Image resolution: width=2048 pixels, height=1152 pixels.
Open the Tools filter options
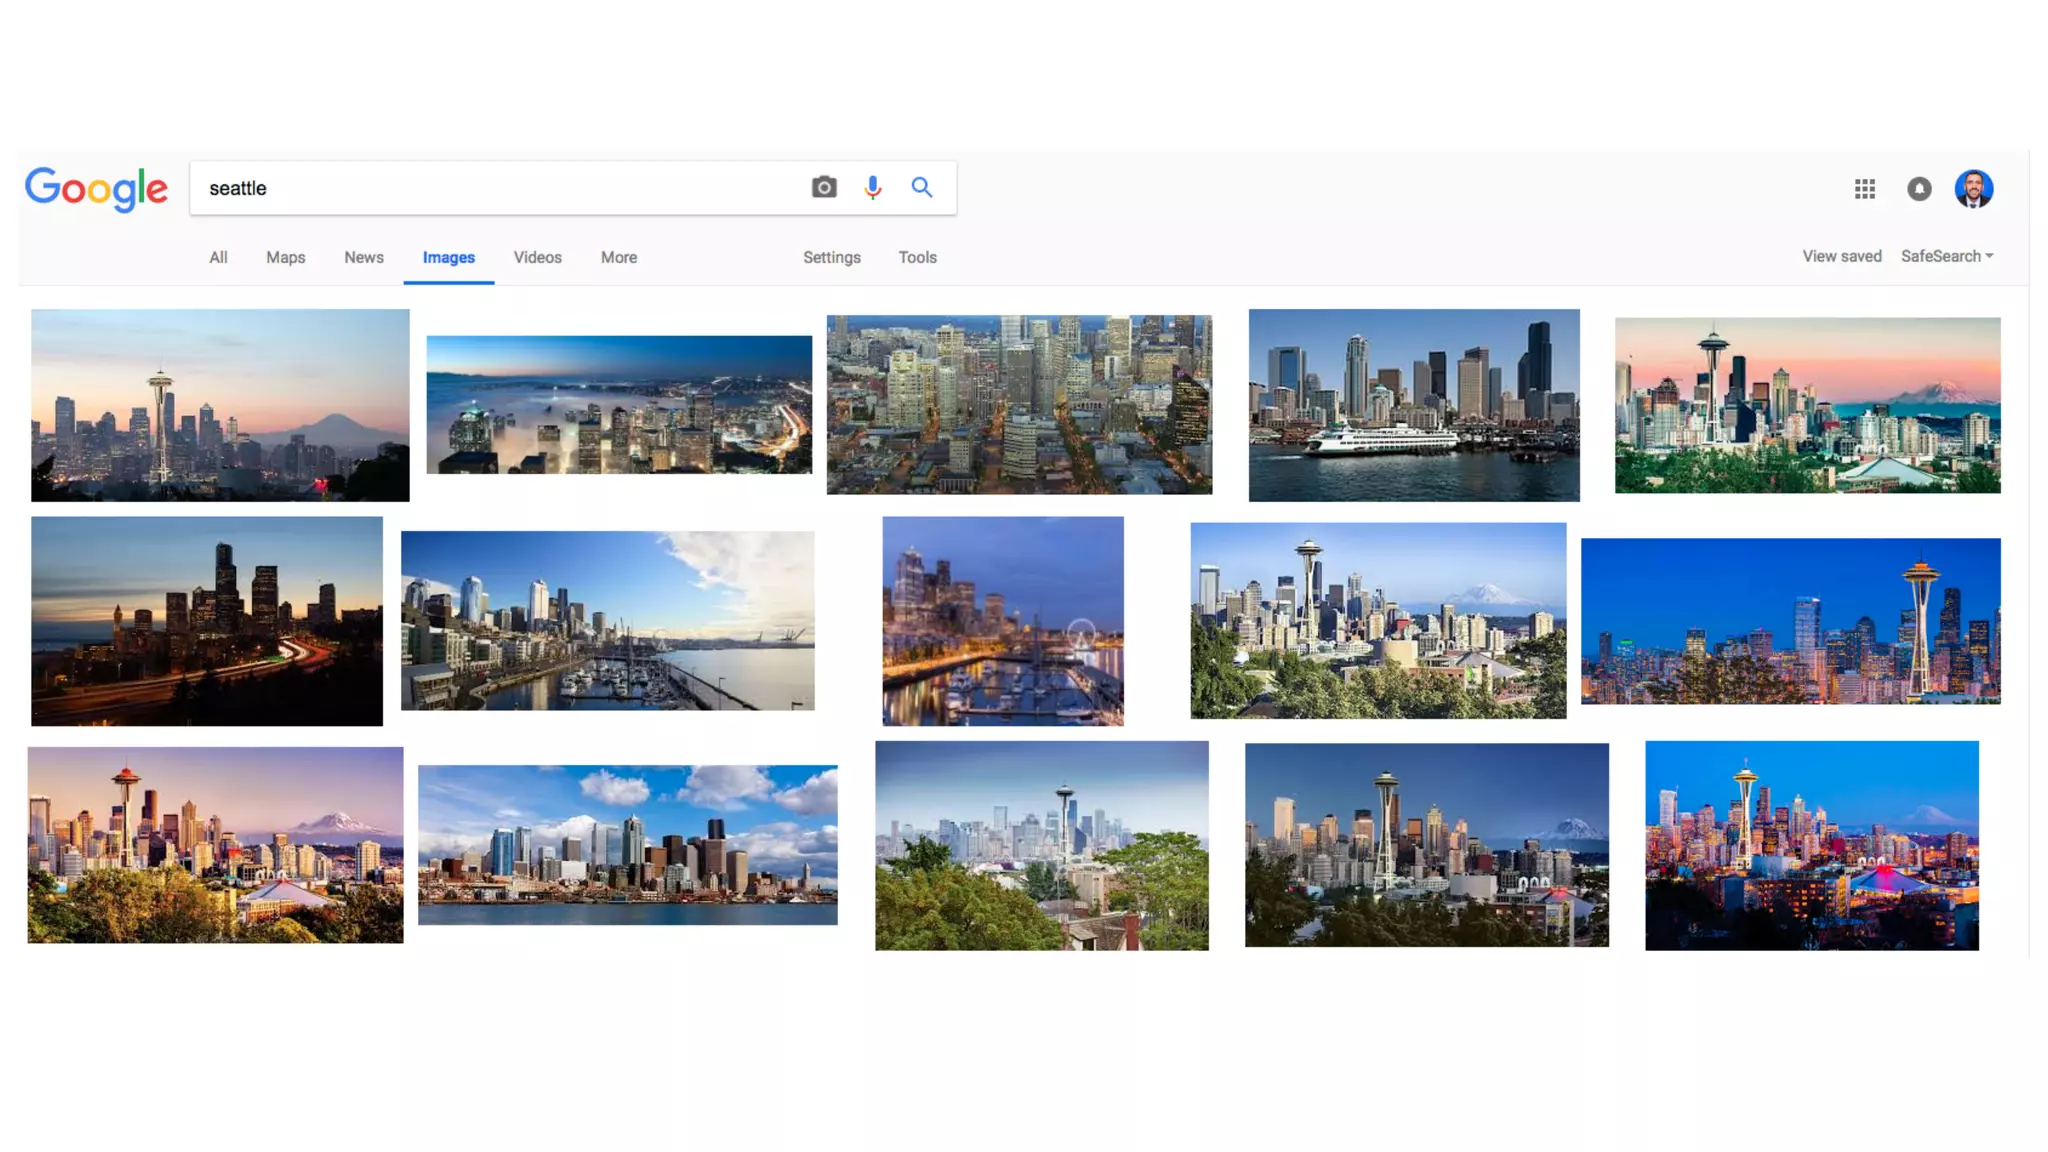point(917,257)
